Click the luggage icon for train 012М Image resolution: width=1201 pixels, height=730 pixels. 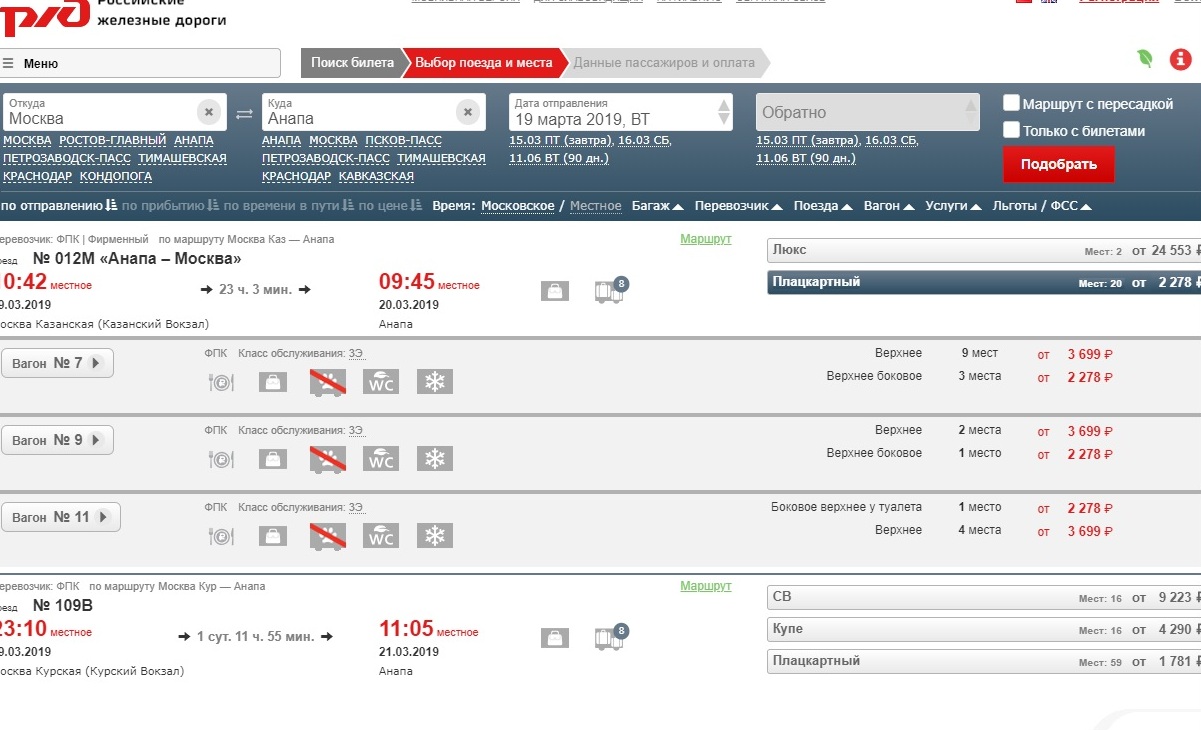coord(555,291)
